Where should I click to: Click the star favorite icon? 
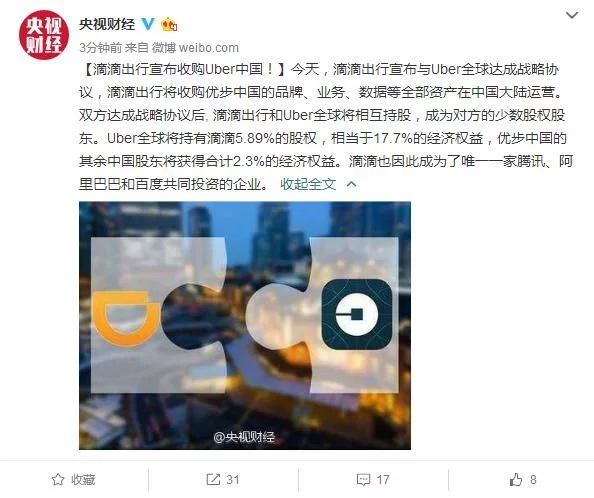58,479
